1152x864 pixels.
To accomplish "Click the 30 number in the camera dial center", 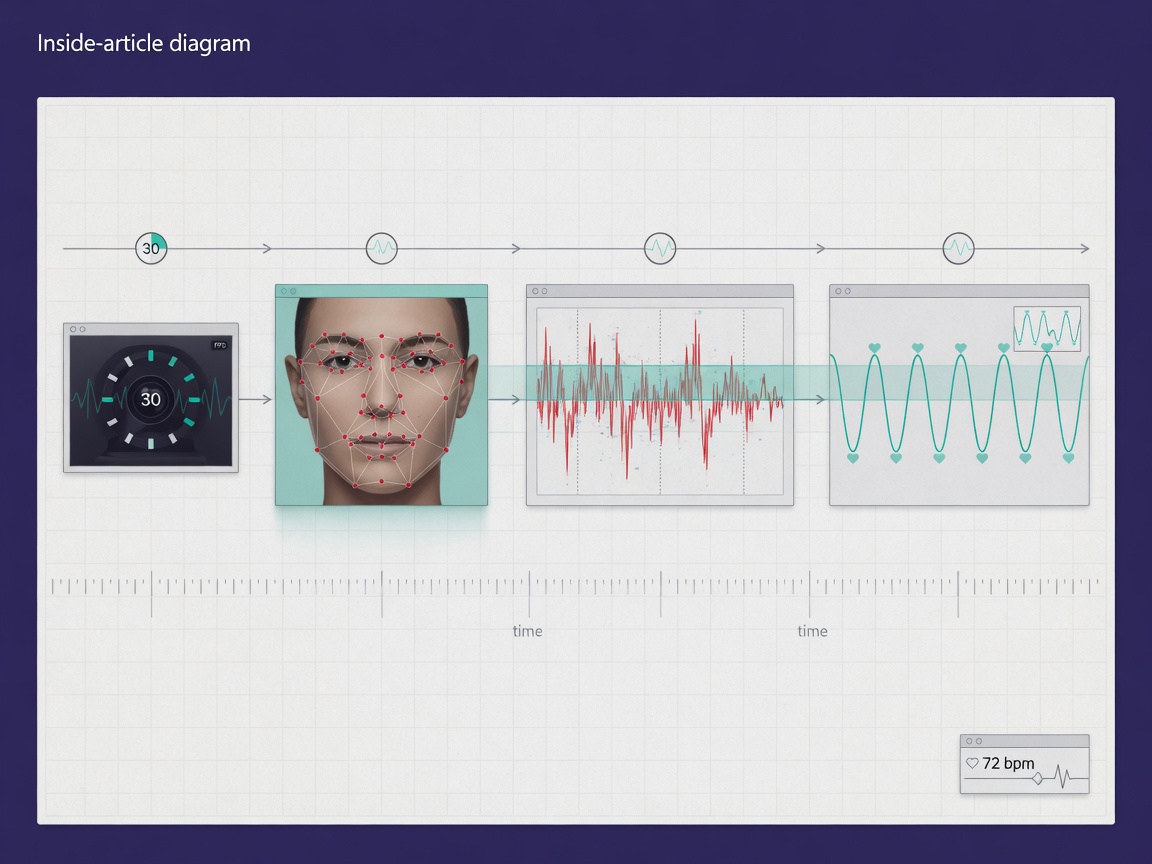I will tap(151, 399).
